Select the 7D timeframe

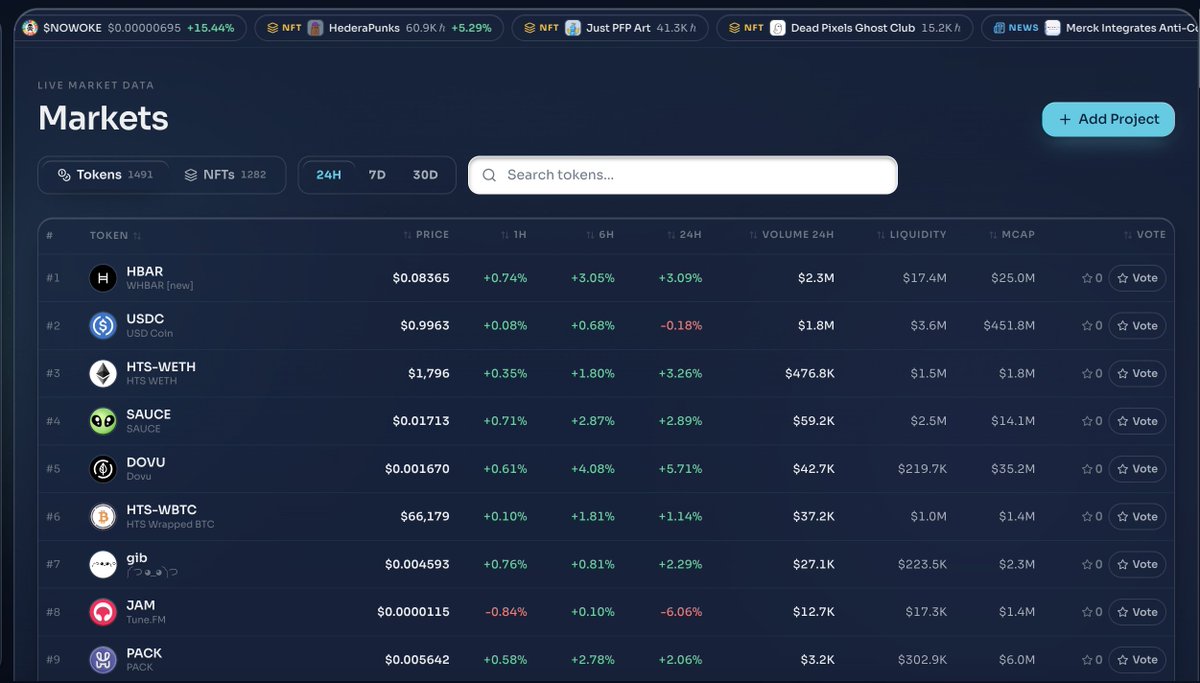377,175
